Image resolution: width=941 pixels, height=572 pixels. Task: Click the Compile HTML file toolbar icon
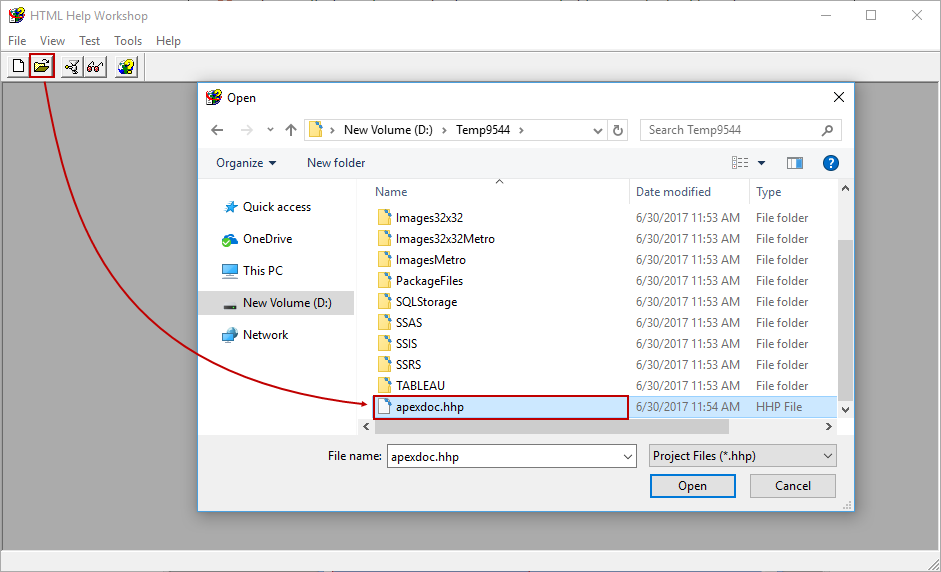tap(71, 66)
